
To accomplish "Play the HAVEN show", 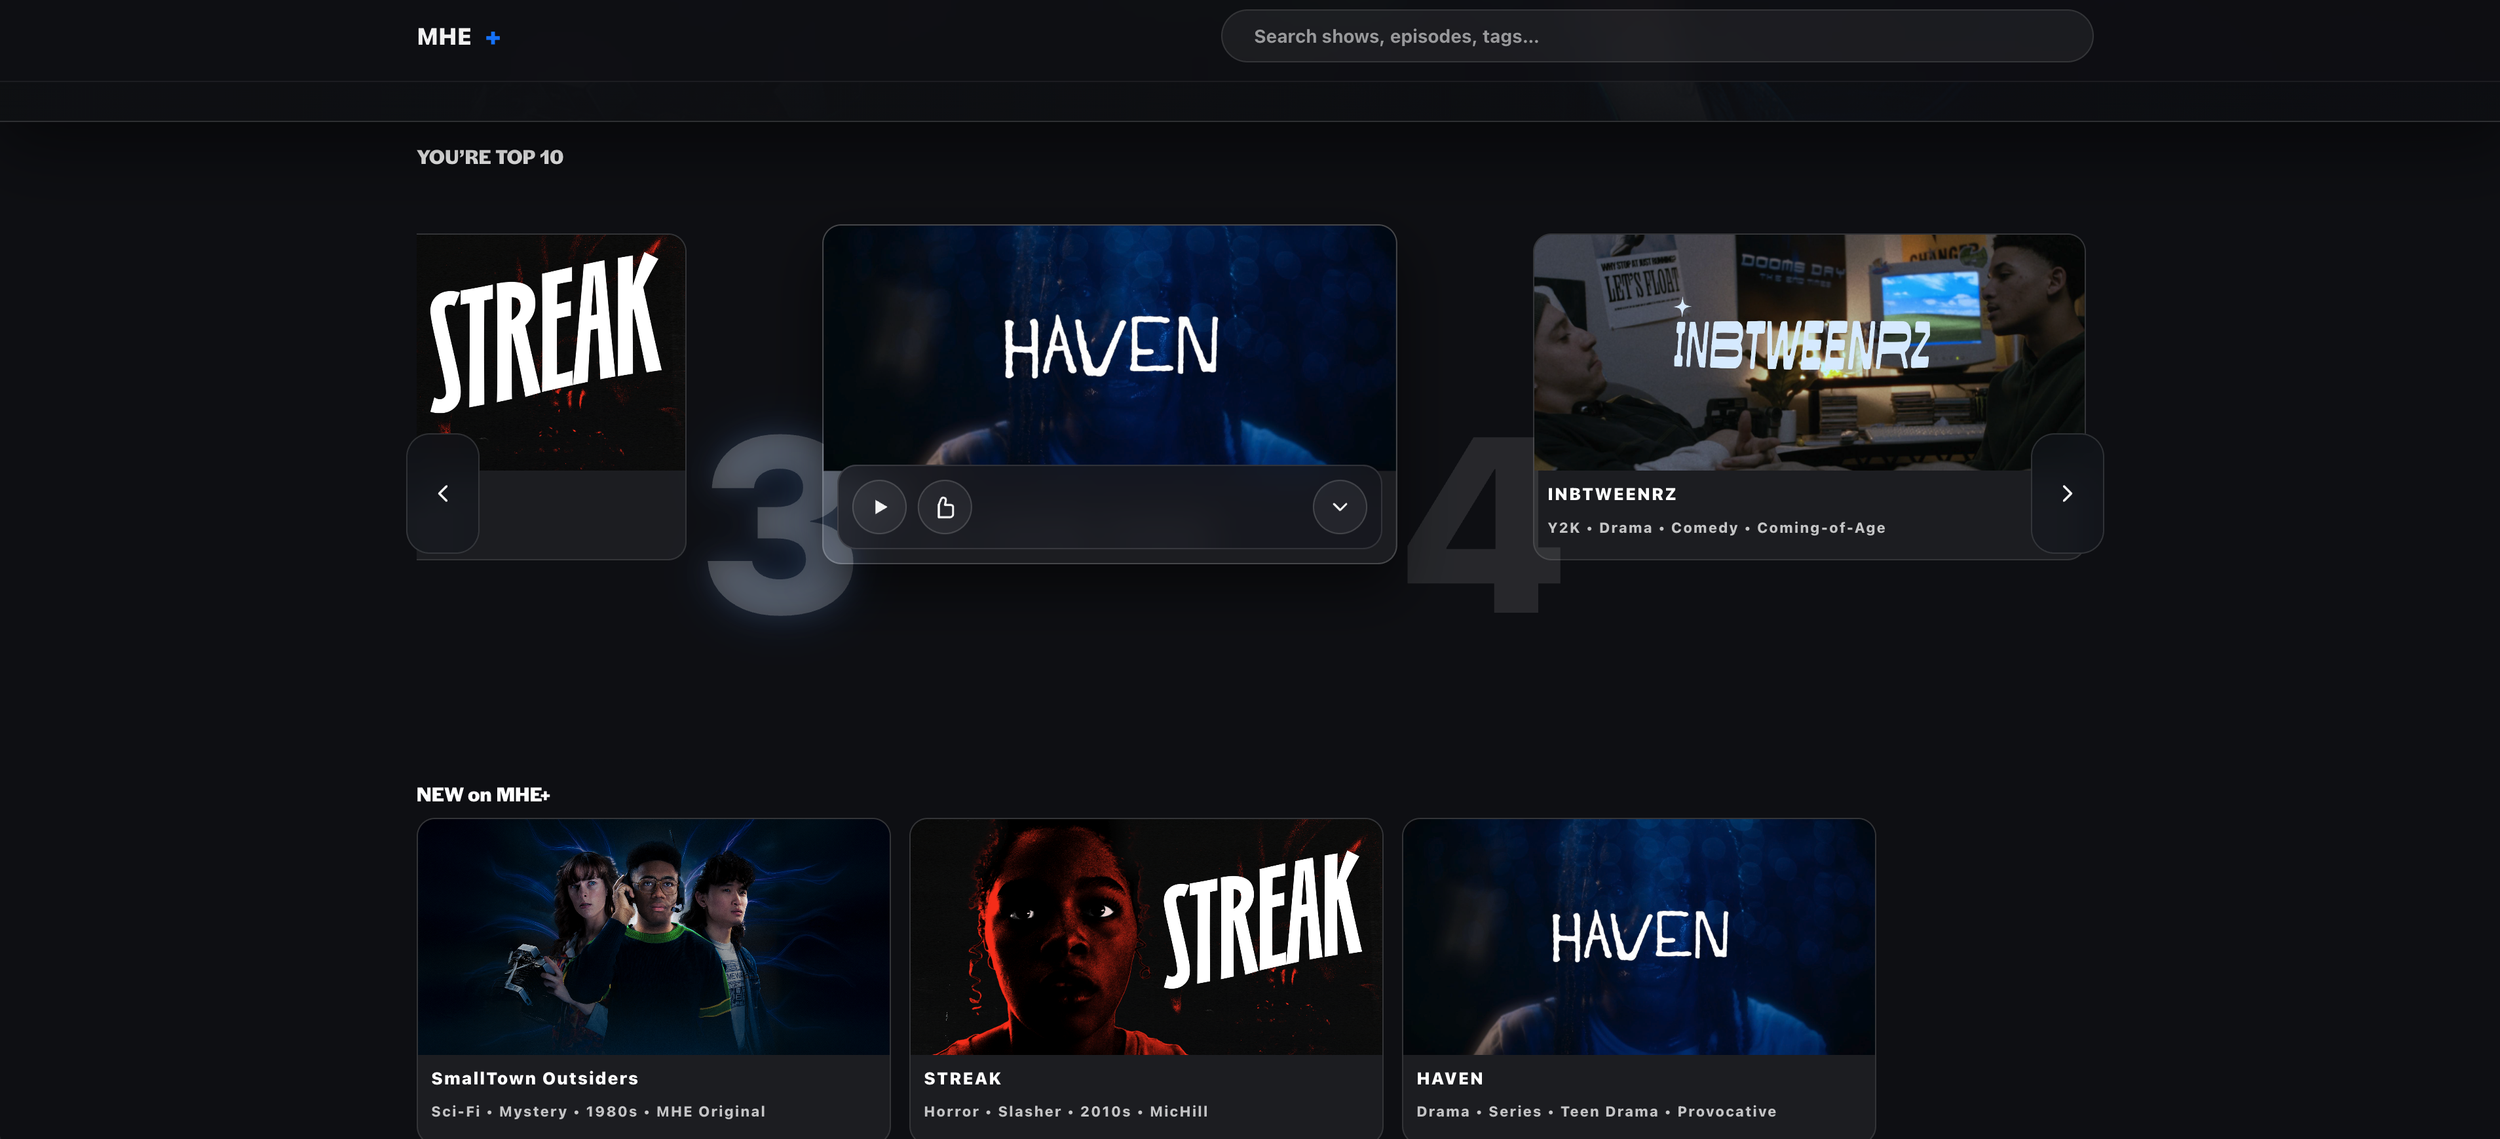I will coord(879,507).
